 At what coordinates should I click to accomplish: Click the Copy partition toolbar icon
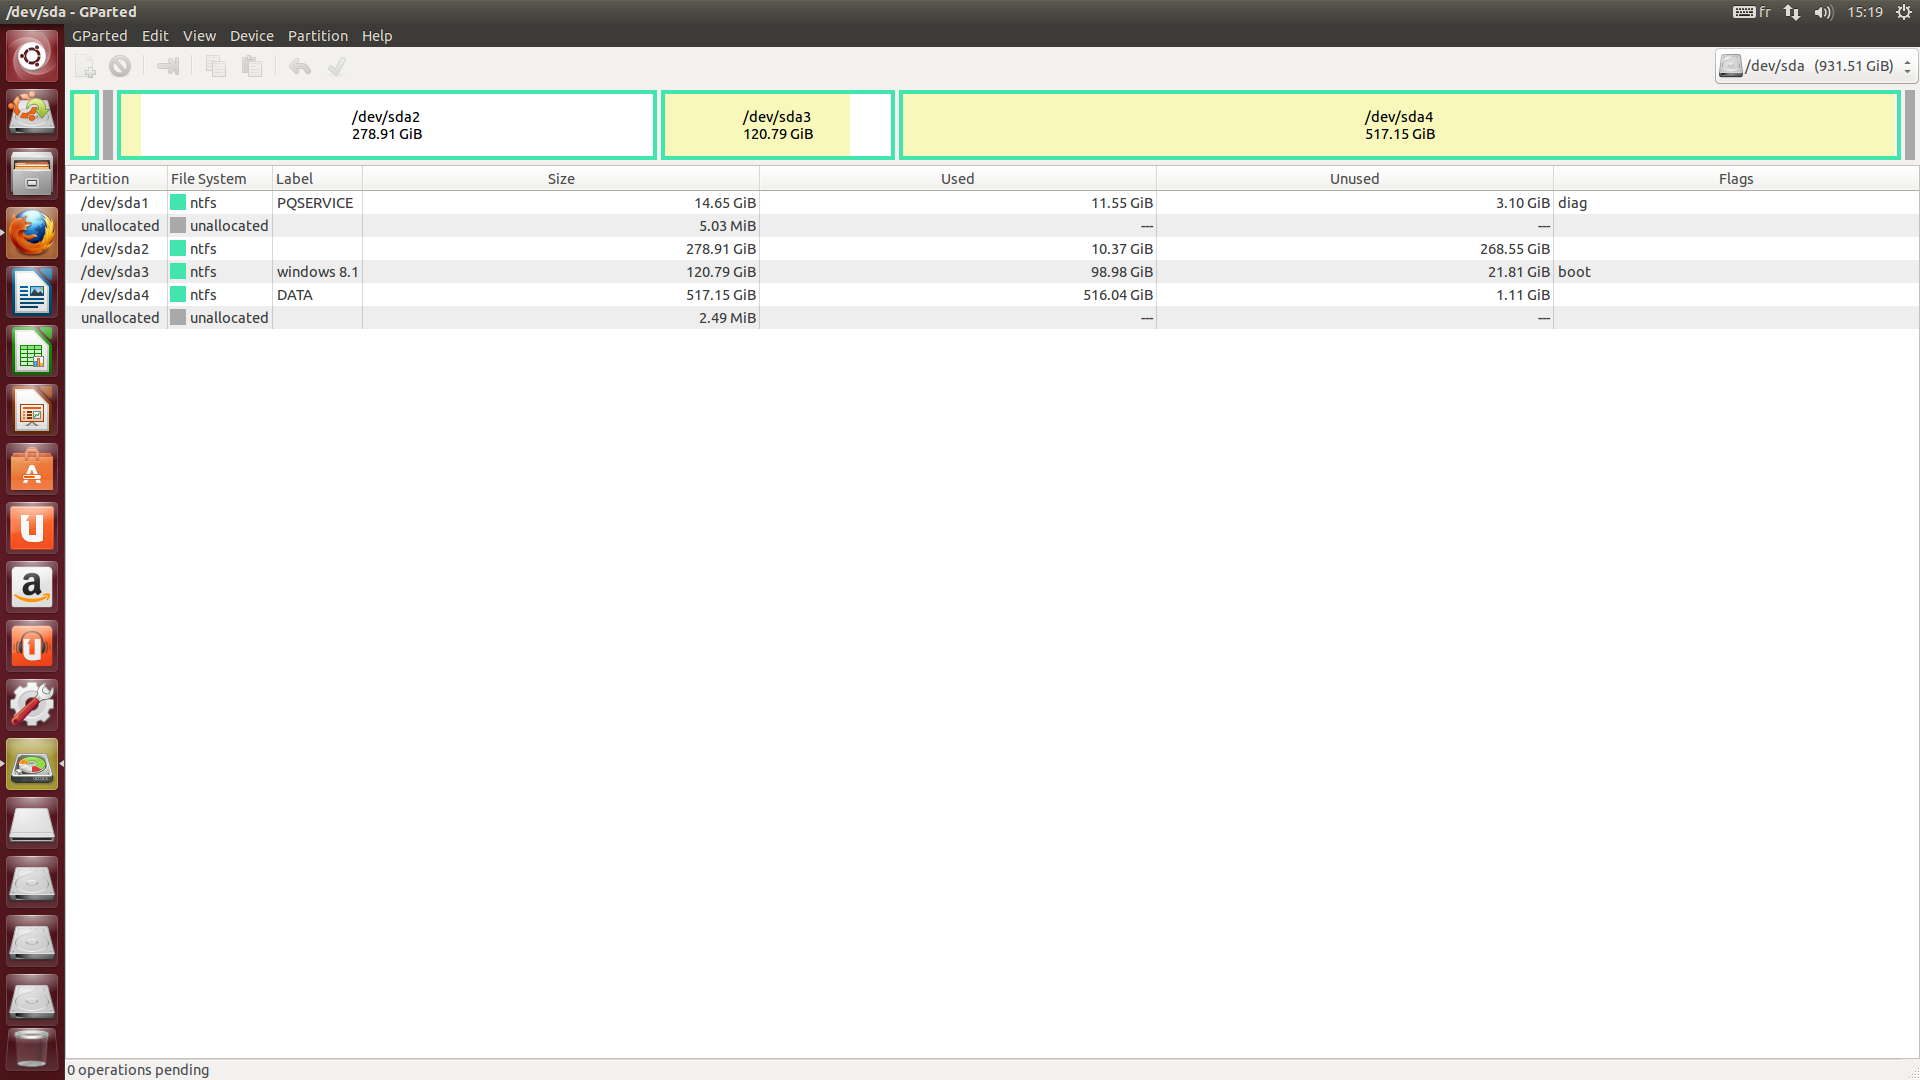(216, 67)
